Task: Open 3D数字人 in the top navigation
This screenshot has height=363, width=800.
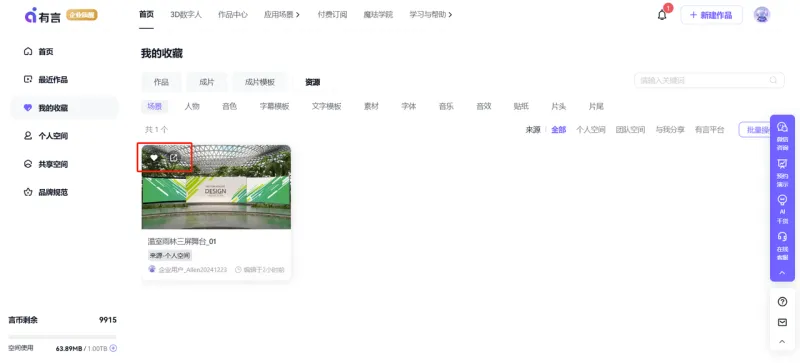Action: coord(186,15)
